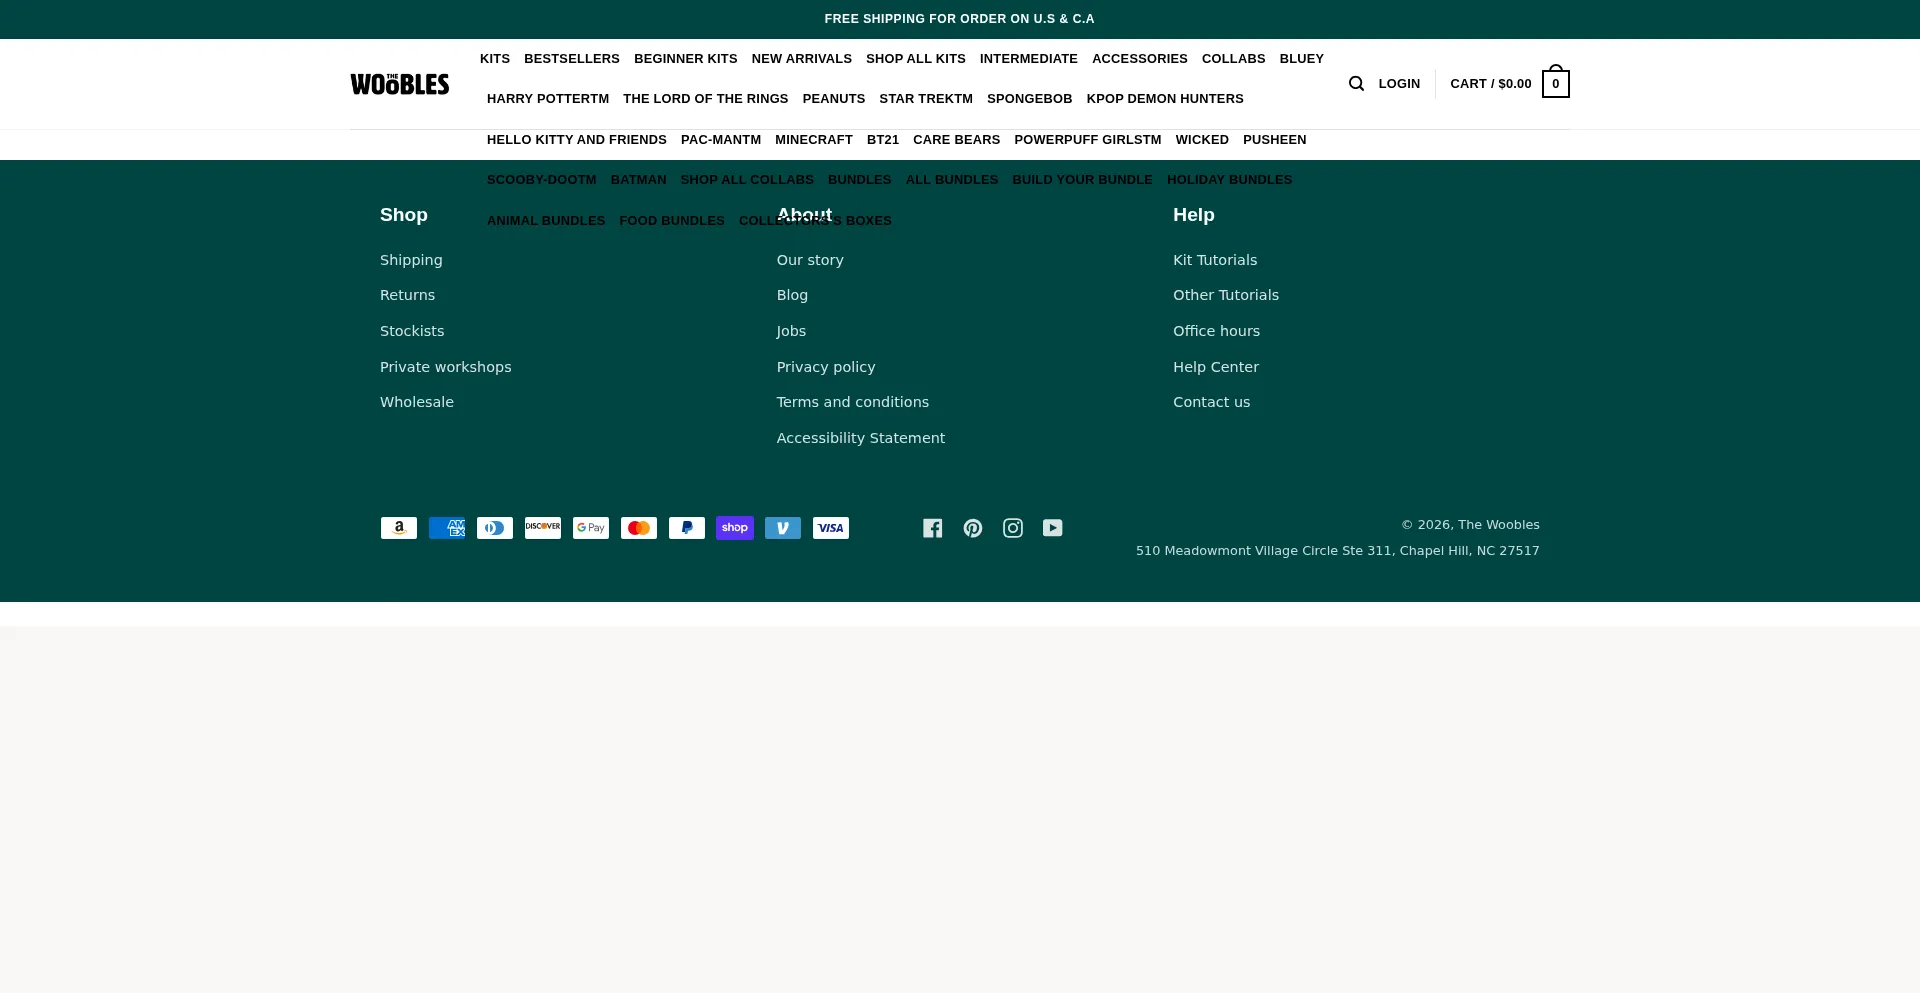Click the American Express payment icon

(447, 528)
